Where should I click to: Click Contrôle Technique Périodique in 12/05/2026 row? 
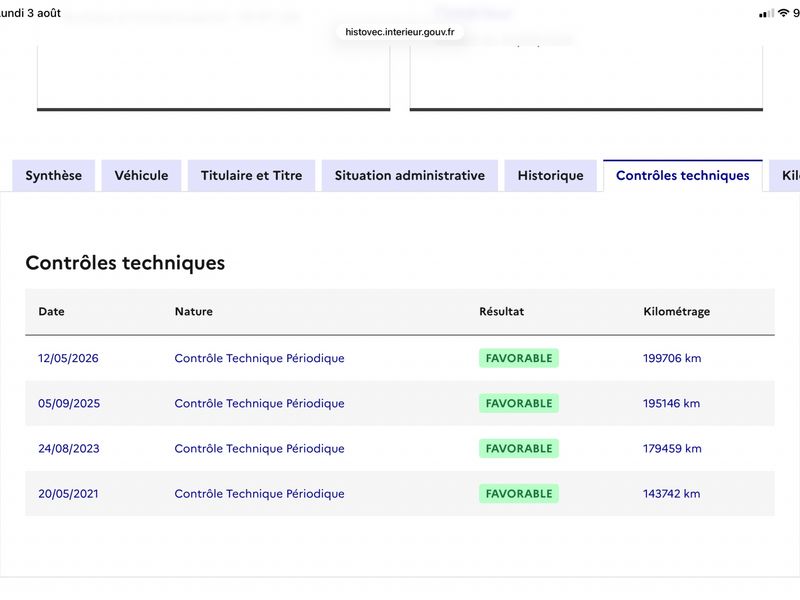259,358
